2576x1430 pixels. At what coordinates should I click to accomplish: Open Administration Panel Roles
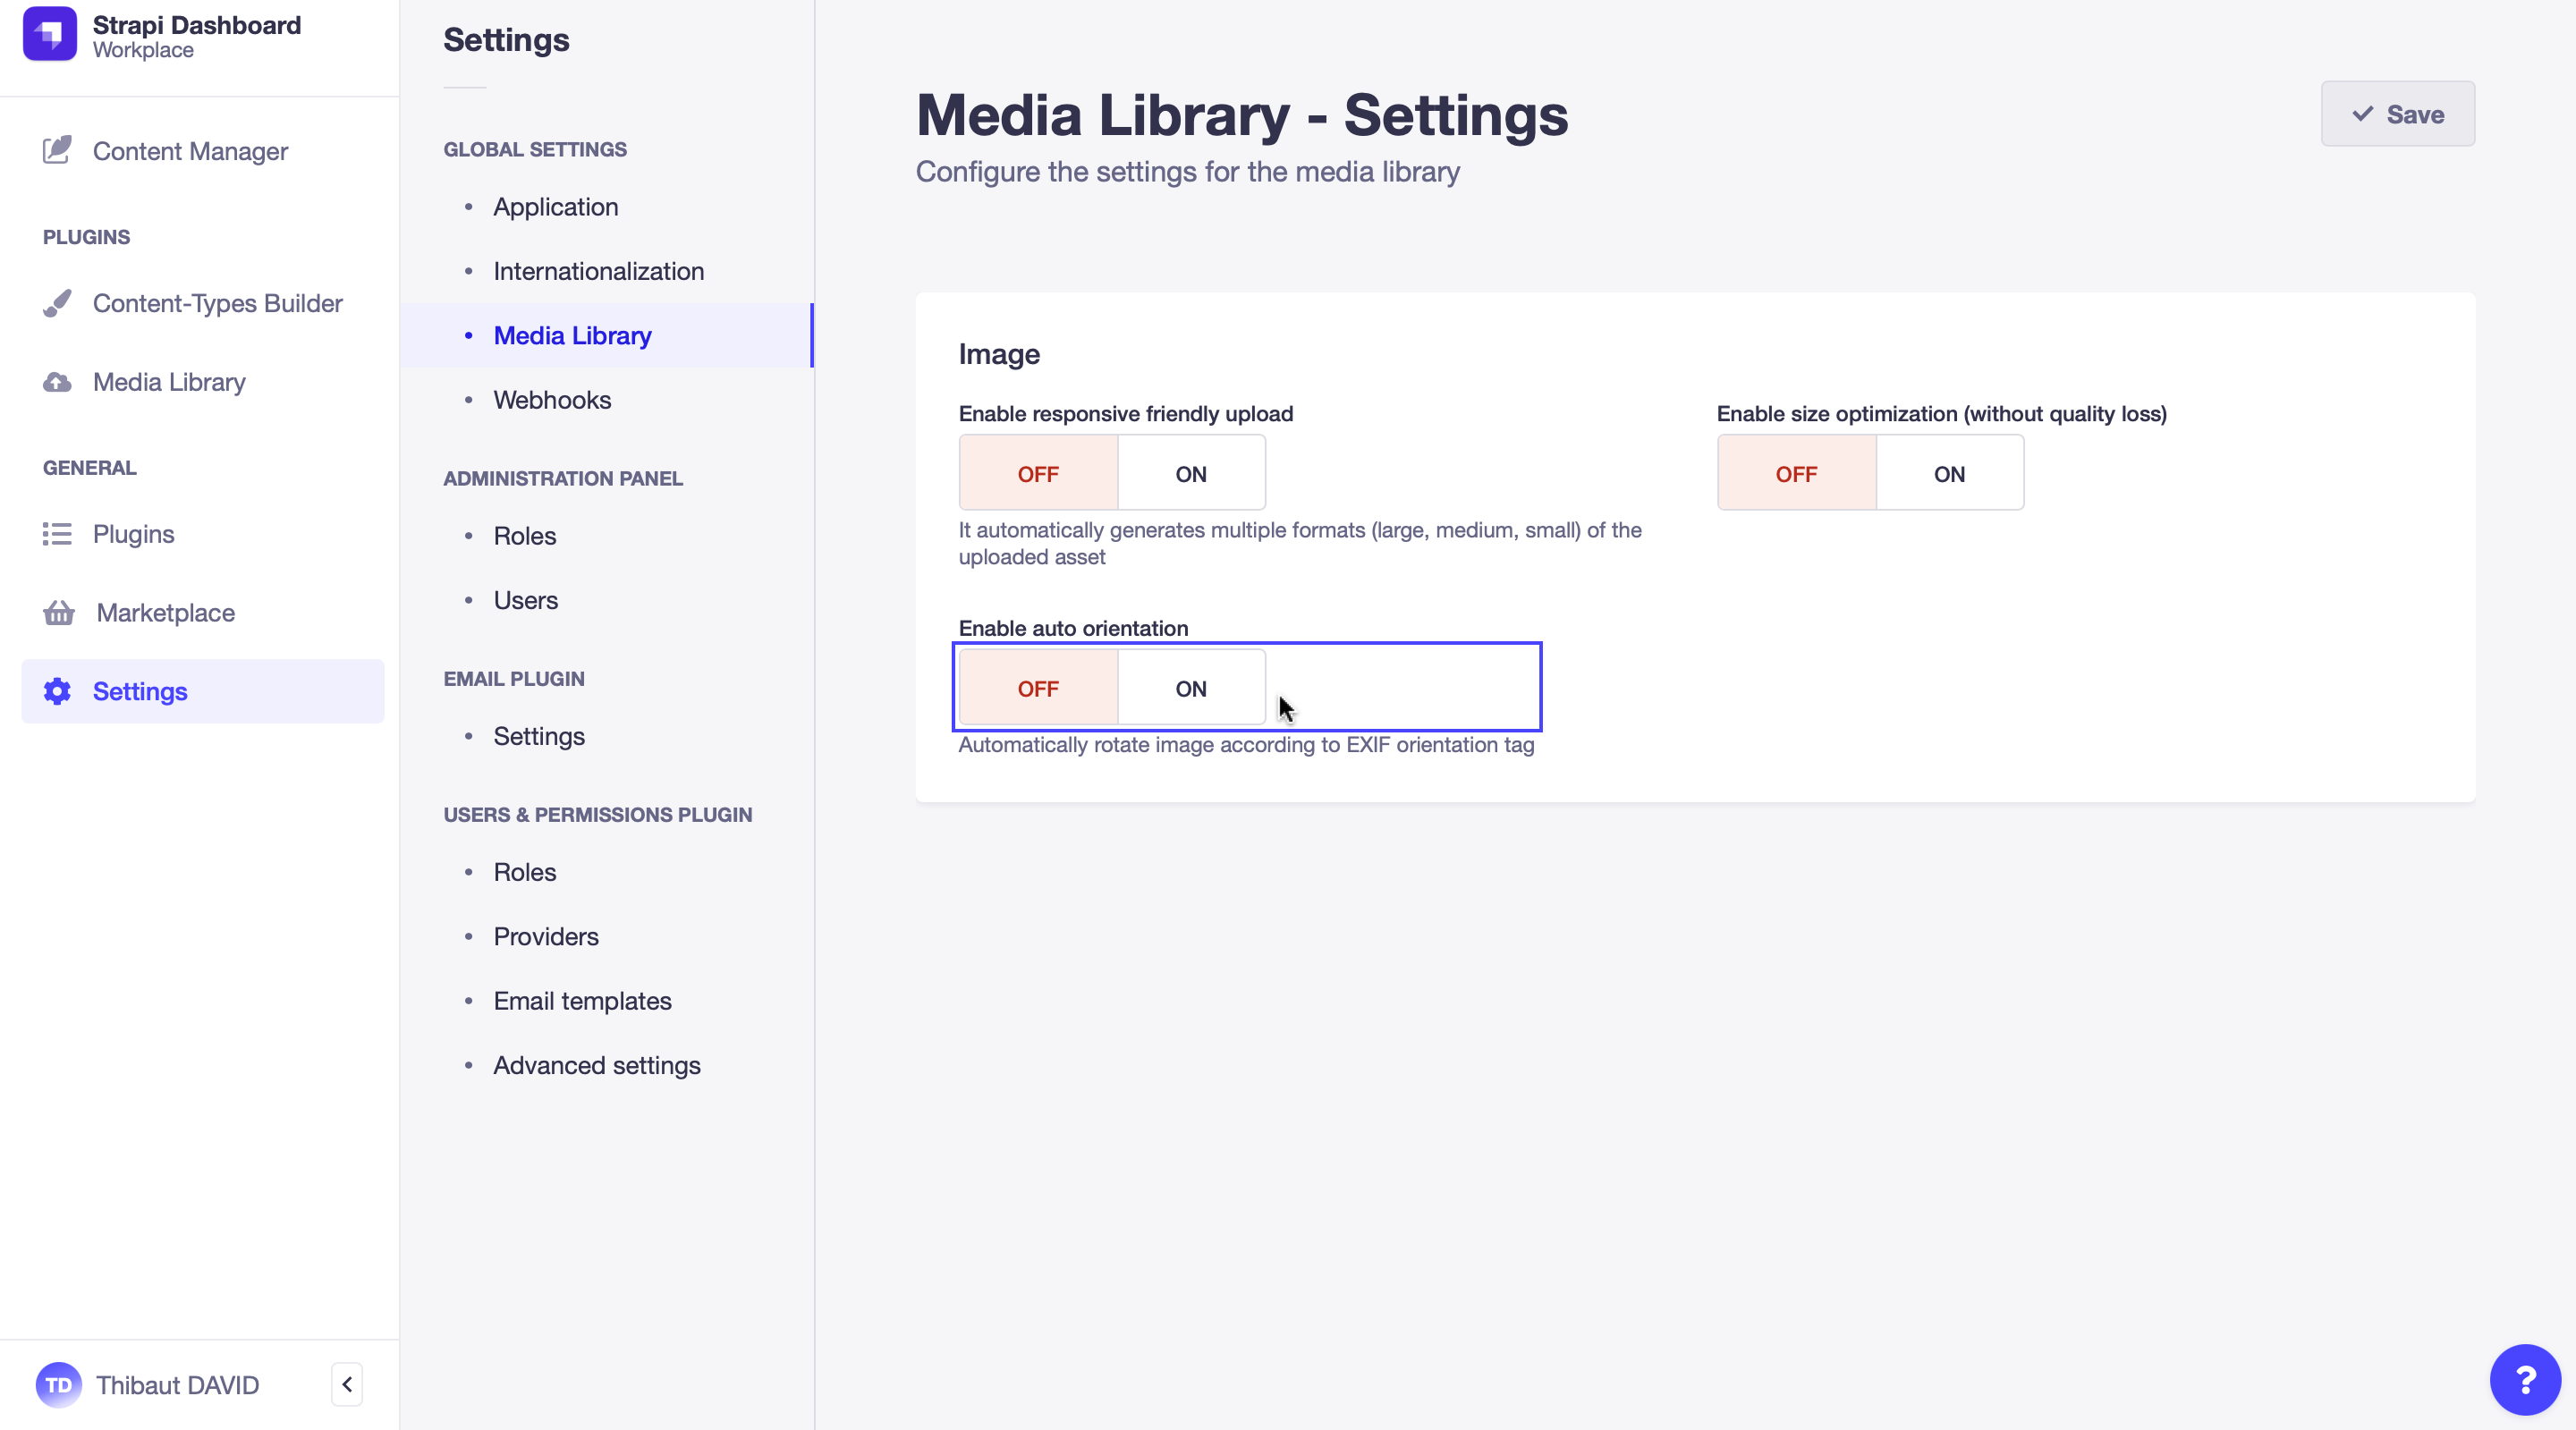[525, 536]
